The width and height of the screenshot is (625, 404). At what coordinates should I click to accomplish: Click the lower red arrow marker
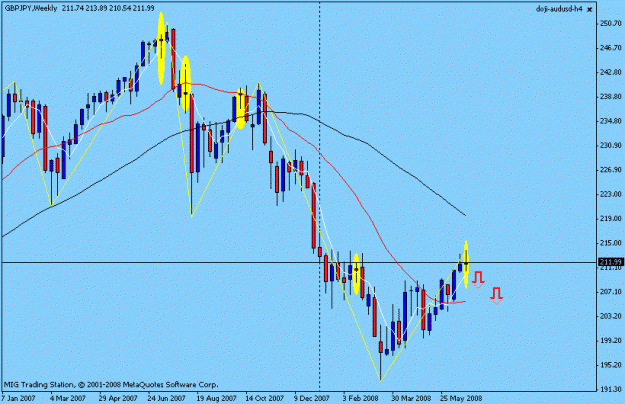click(496, 296)
